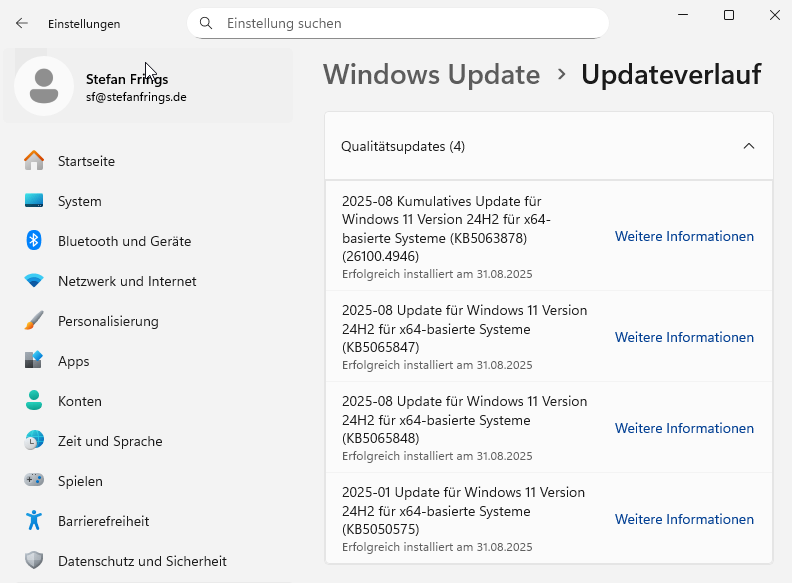The image size is (792, 583).
Task: Open the Startseite settings page
Action: (86, 161)
